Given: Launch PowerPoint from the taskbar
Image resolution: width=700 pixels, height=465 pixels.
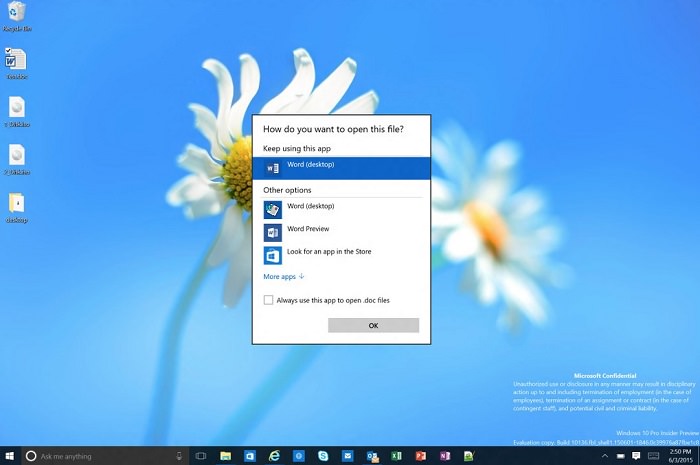Looking at the screenshot, I should click(x=421, y=456).
